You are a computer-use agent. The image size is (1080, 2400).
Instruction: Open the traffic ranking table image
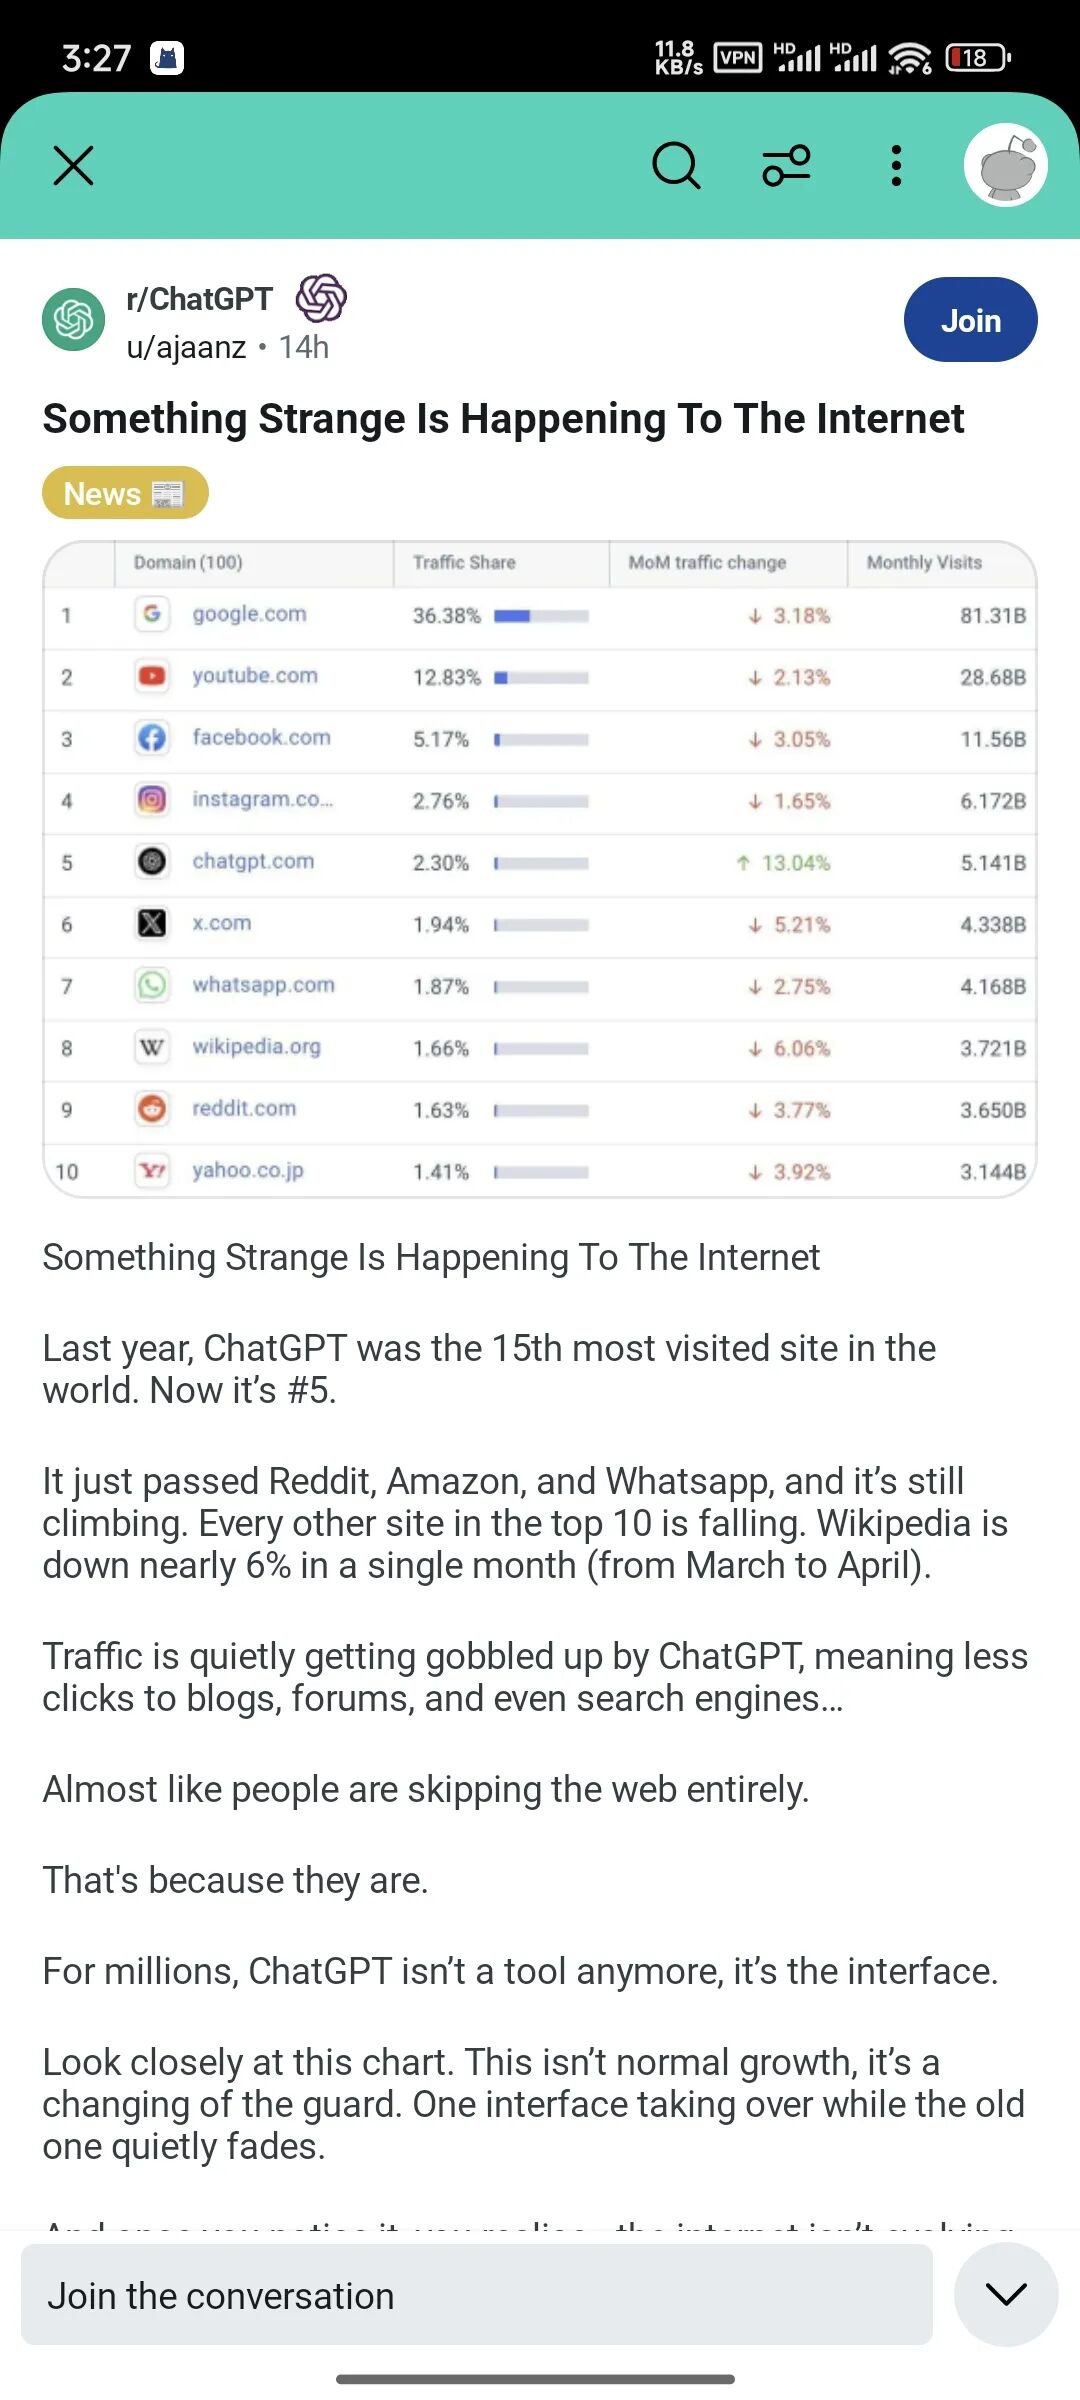[x=540, y=869]
